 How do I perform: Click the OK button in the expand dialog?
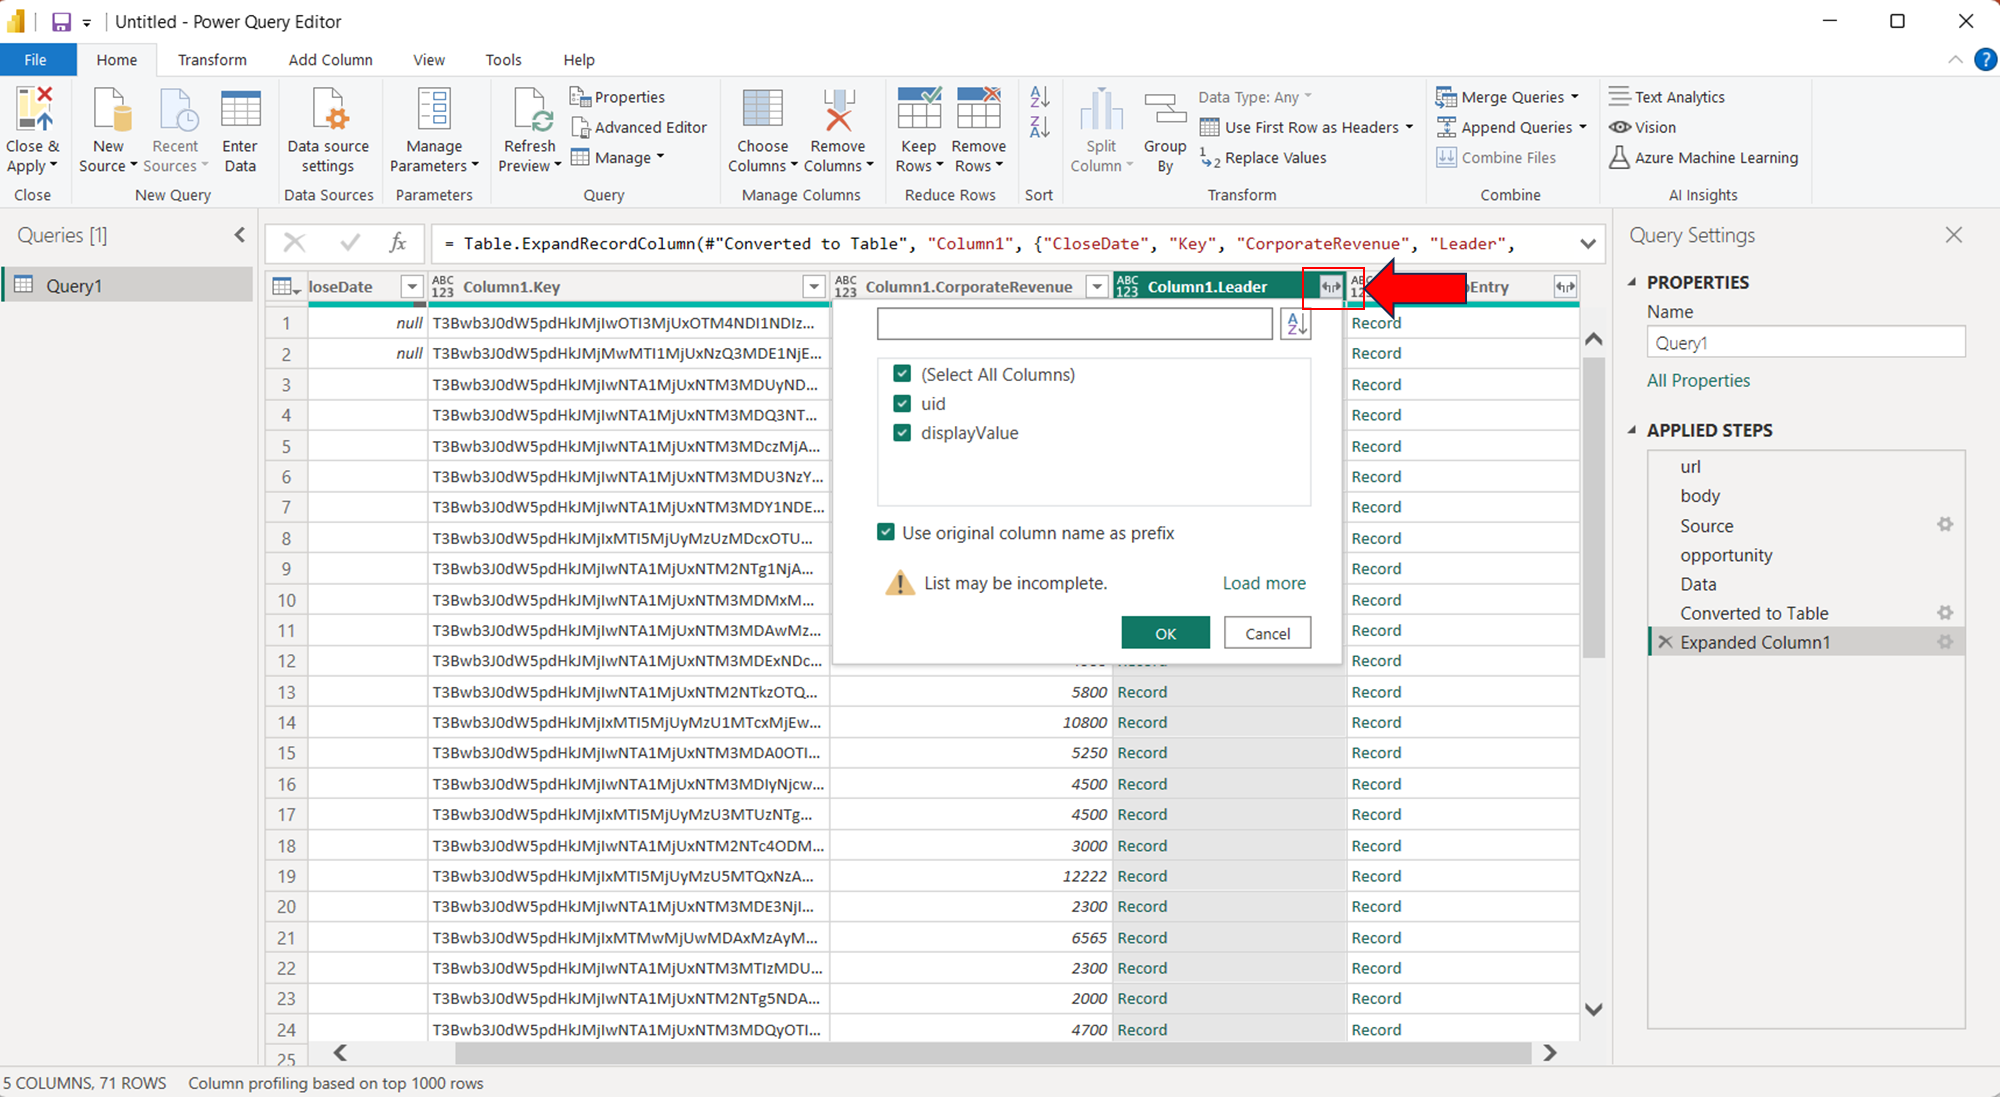click(1165, 633)
